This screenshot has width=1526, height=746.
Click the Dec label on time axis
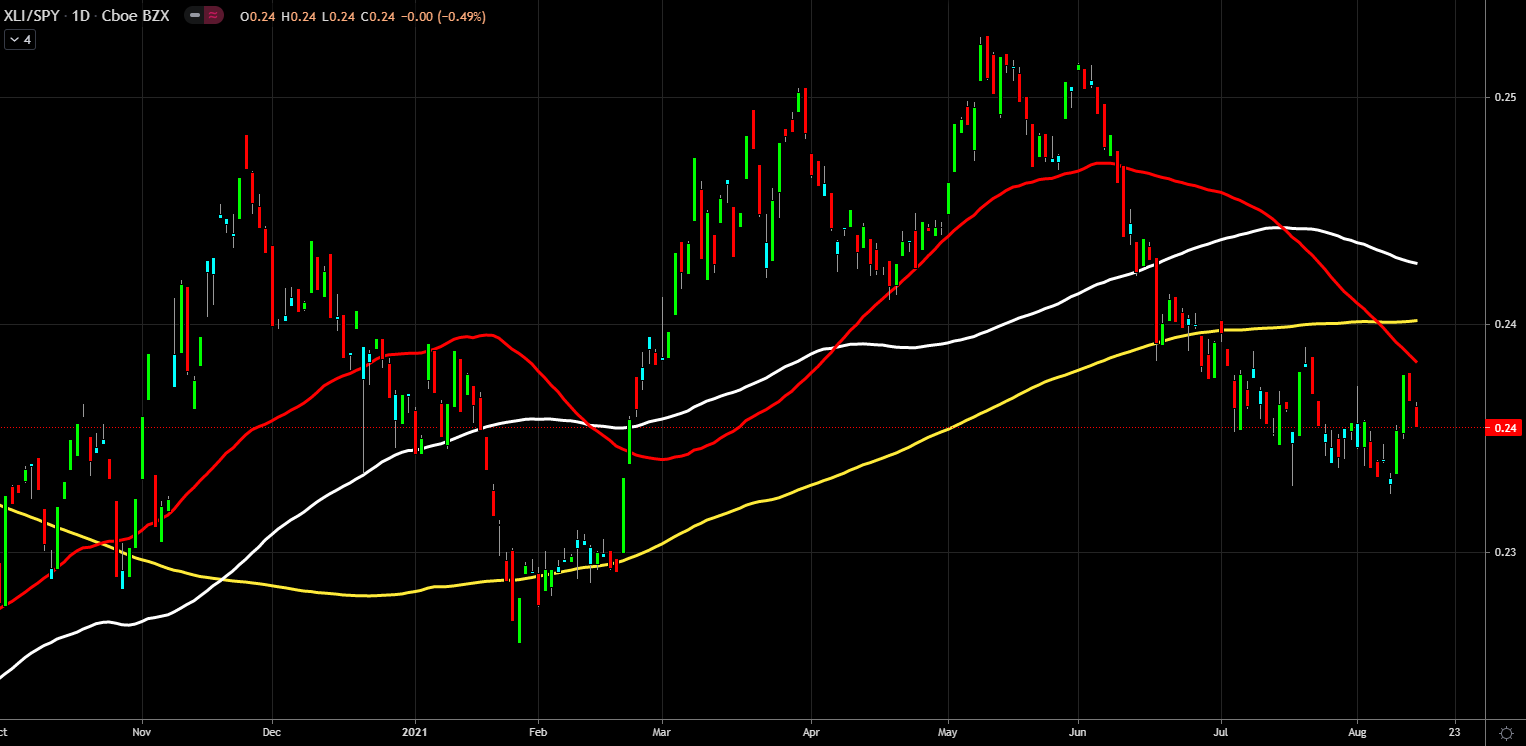coord(272,732)
